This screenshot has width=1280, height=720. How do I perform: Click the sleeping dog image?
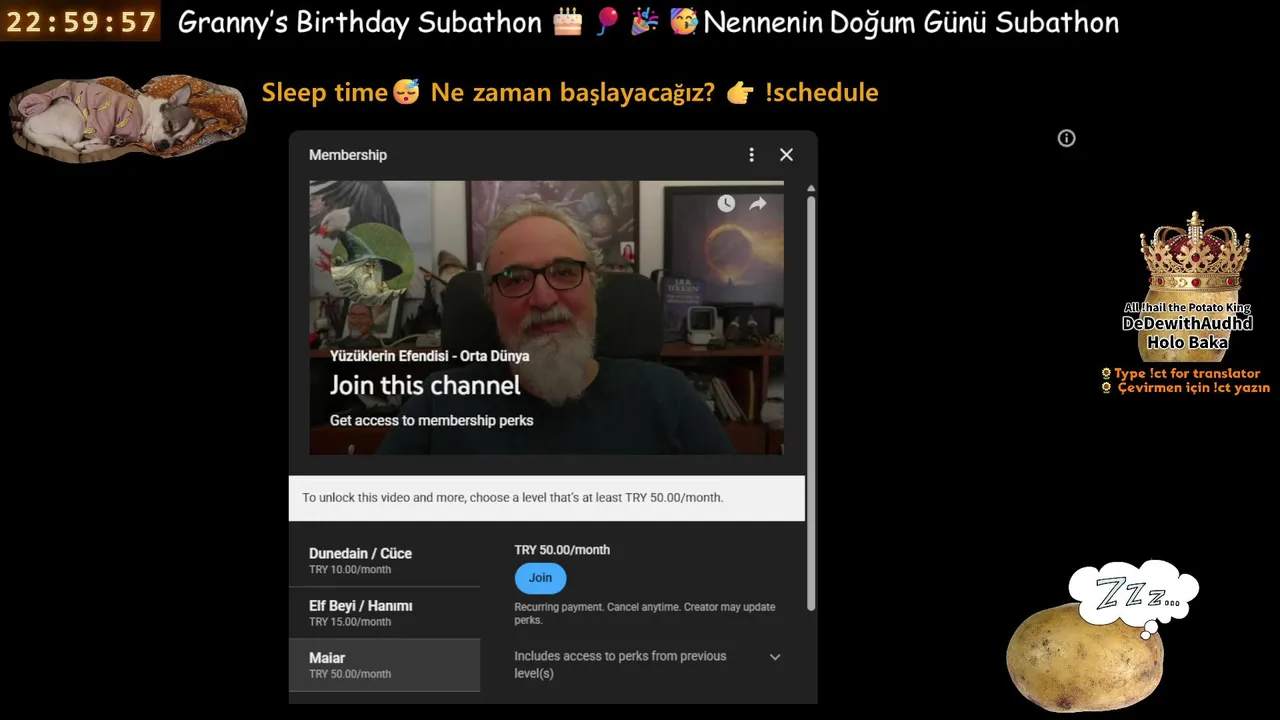coord(128,117)
